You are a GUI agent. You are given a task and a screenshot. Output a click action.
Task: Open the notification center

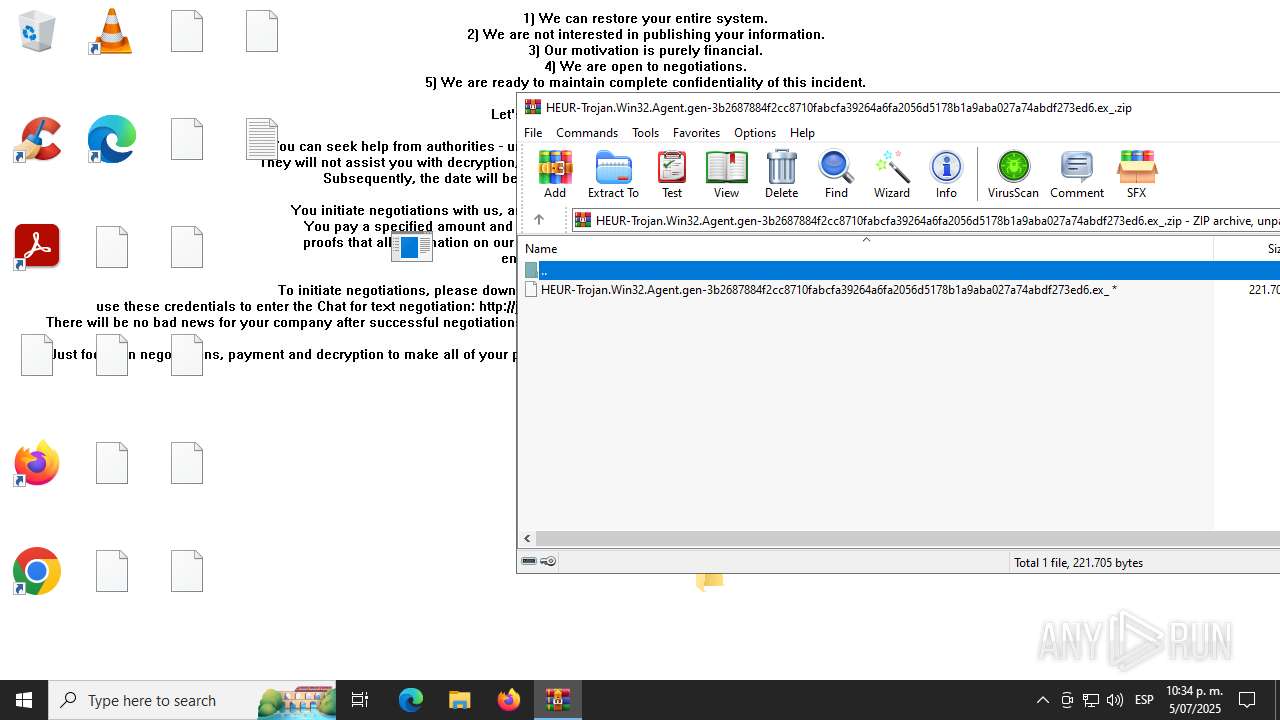1247,700
